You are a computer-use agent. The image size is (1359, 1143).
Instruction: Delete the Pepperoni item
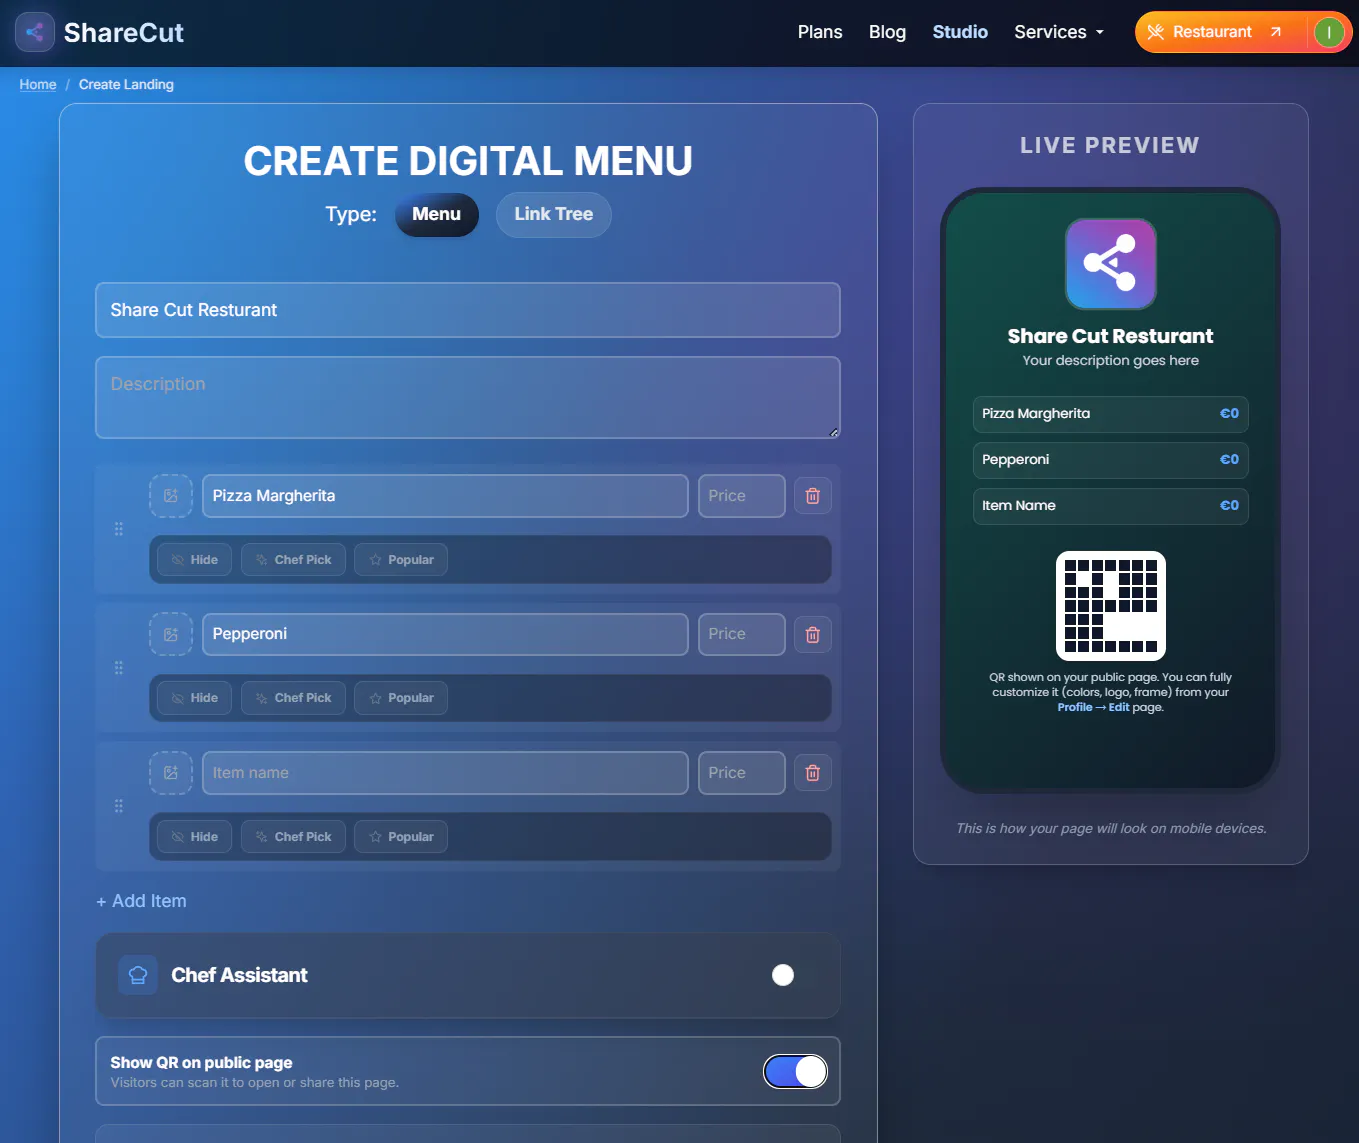[813, 634]
